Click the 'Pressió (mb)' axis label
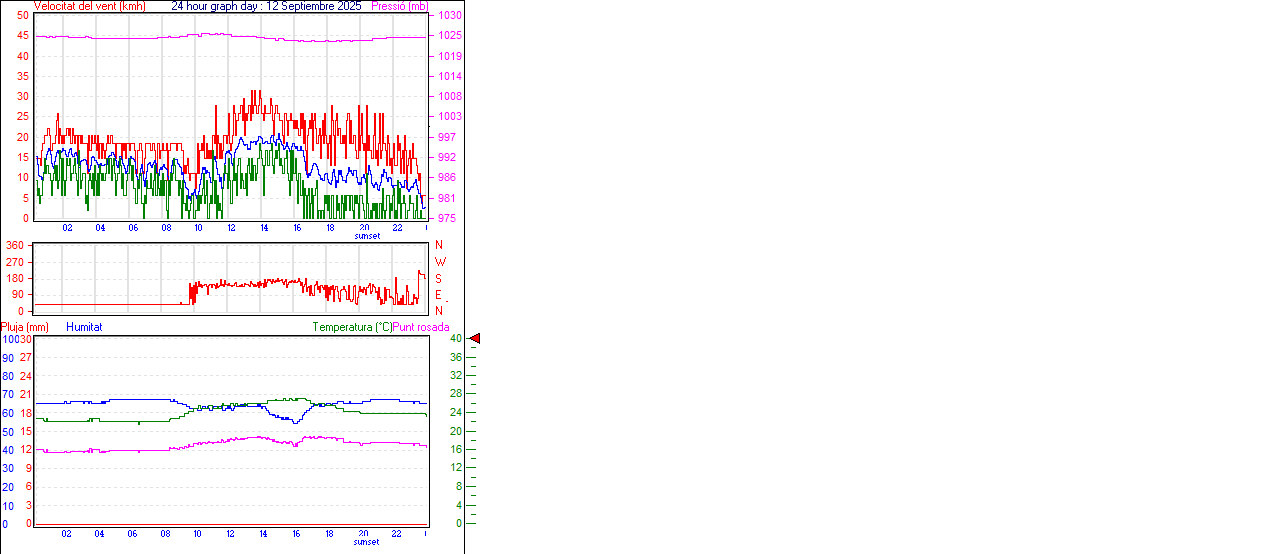Viewport: 1280px width, 554px height. 398,6
